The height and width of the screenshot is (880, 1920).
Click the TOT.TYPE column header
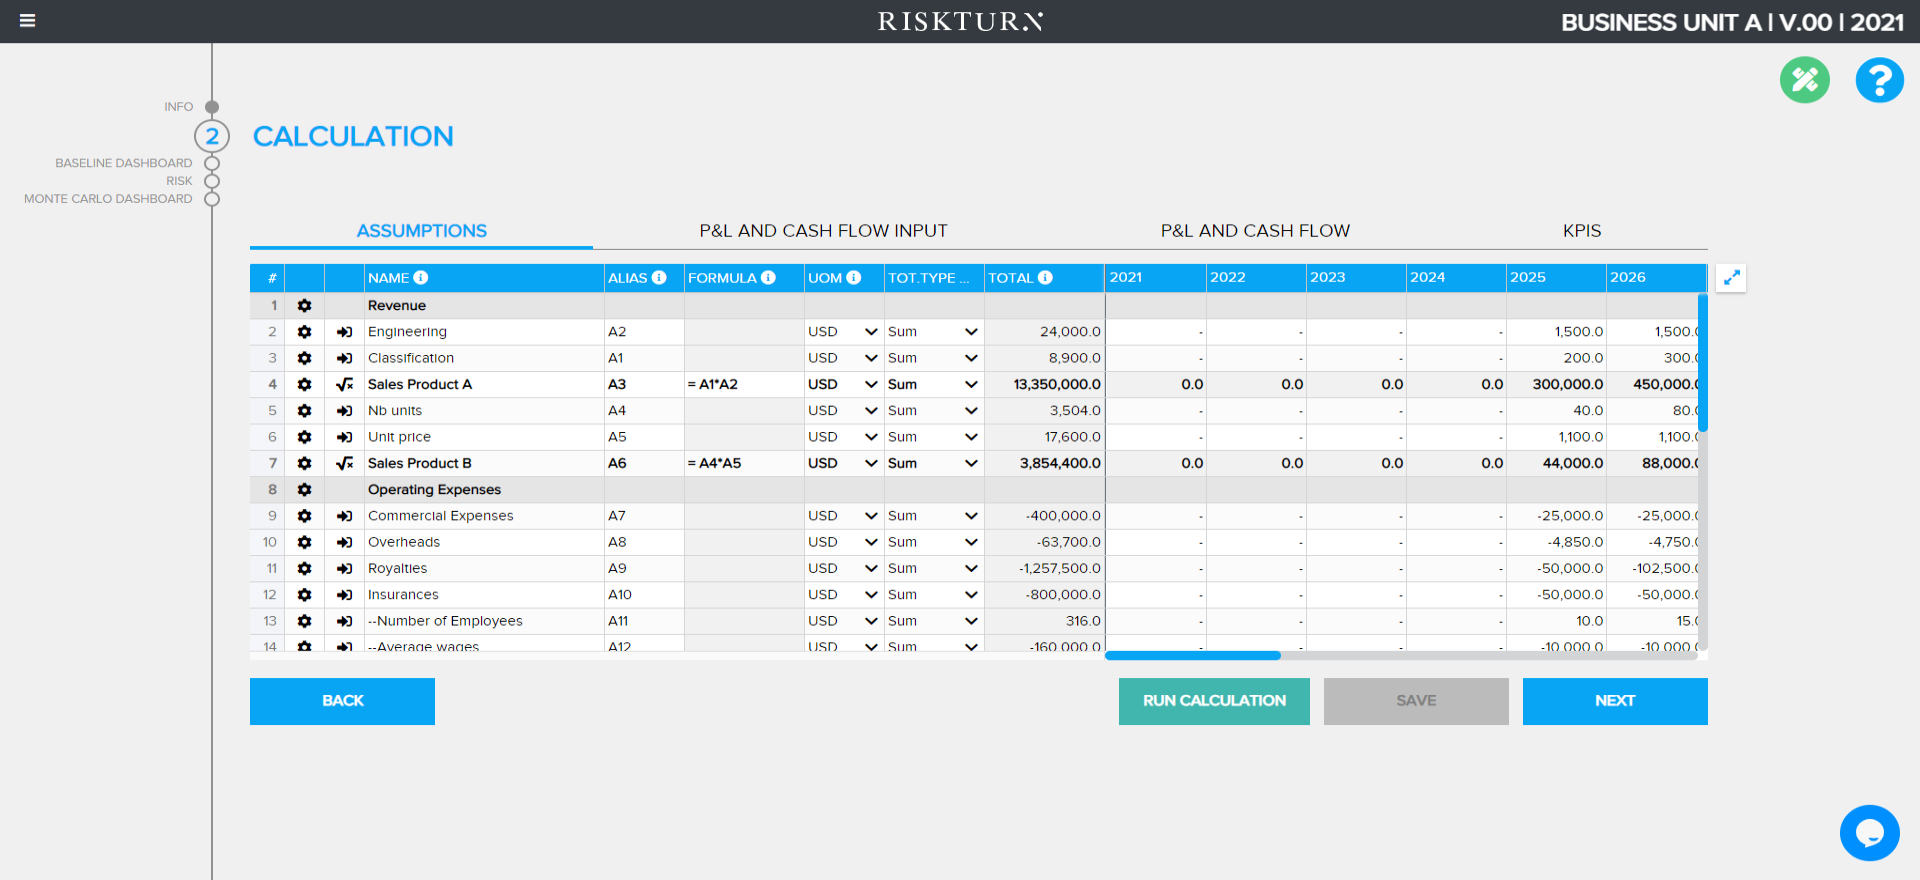[934, 278]
